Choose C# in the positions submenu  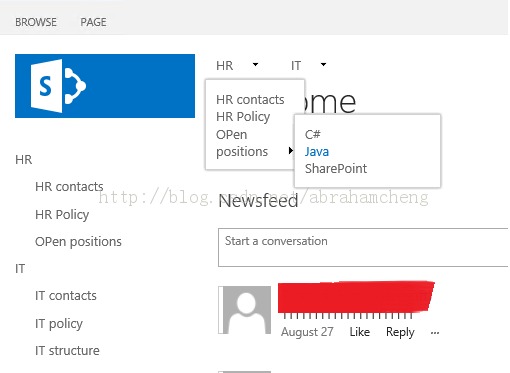click(x=313, y=135)
